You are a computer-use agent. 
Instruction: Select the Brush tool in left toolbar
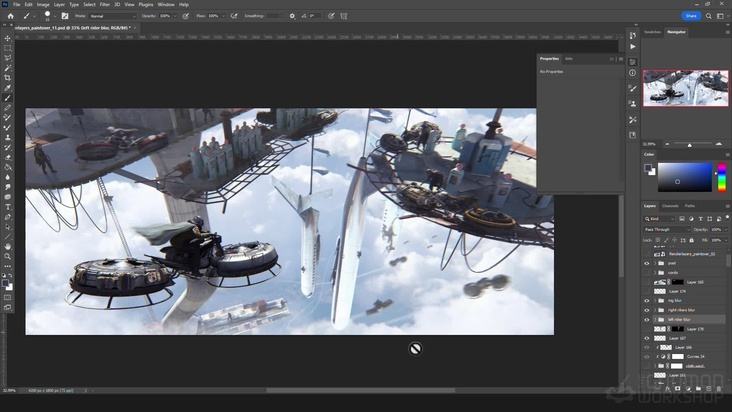7,98
